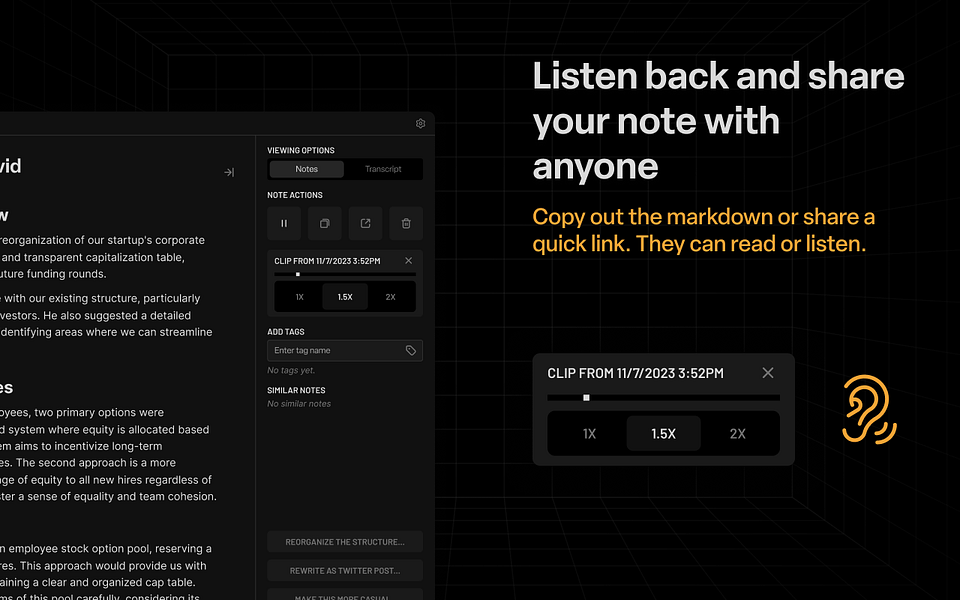960x600 pixels.
Task: Switch to the Transcript view
Action: (385, 169)
